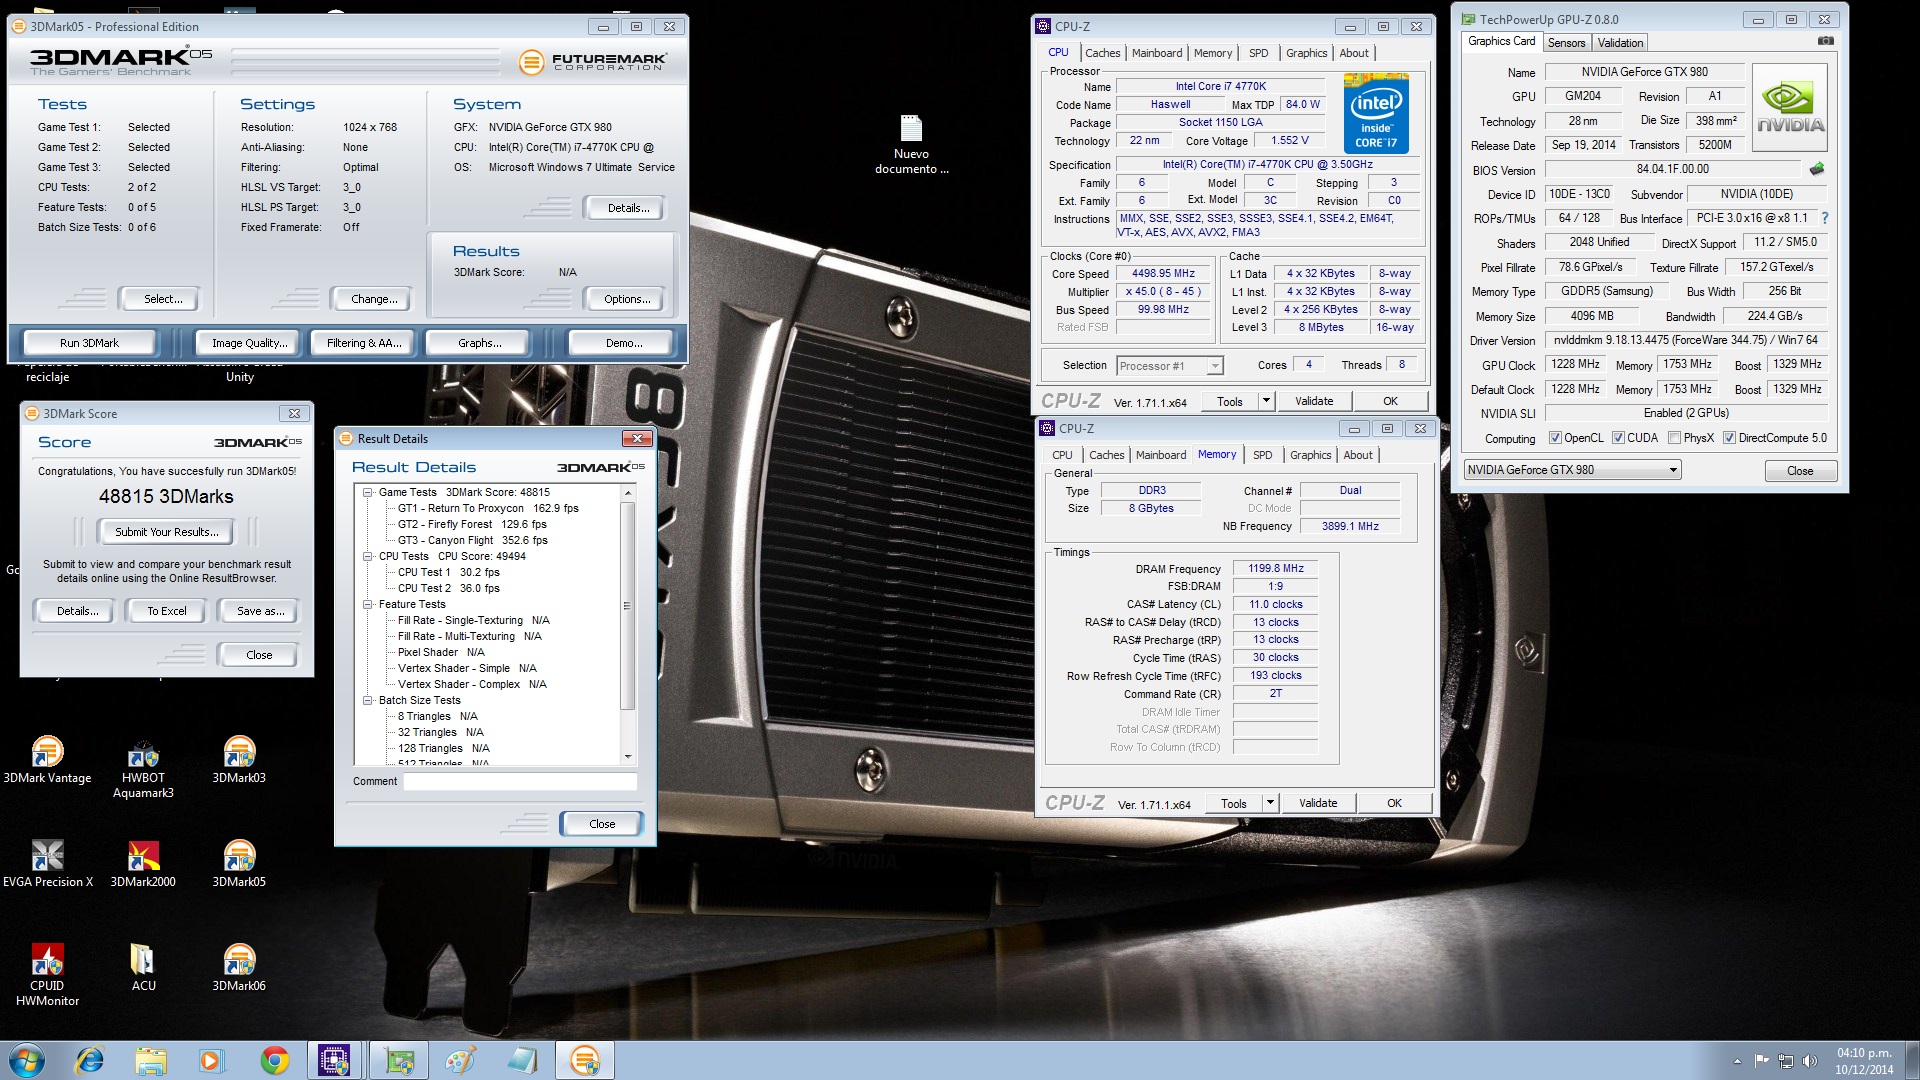Select the HWBOT Aquamark3 desktop icon

(x=143, y=768)
